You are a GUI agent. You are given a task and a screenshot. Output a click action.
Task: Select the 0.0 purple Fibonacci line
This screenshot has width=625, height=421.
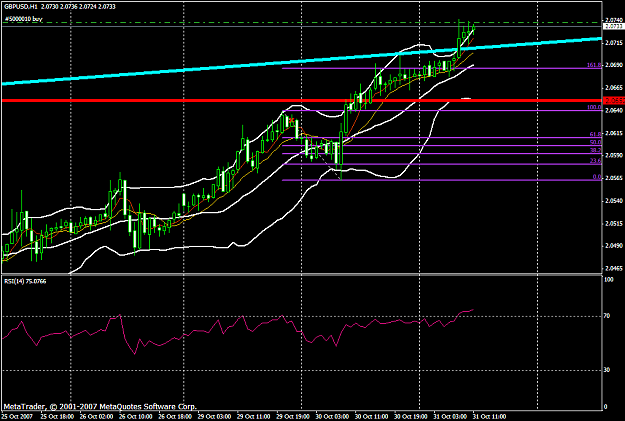[442, 180]
